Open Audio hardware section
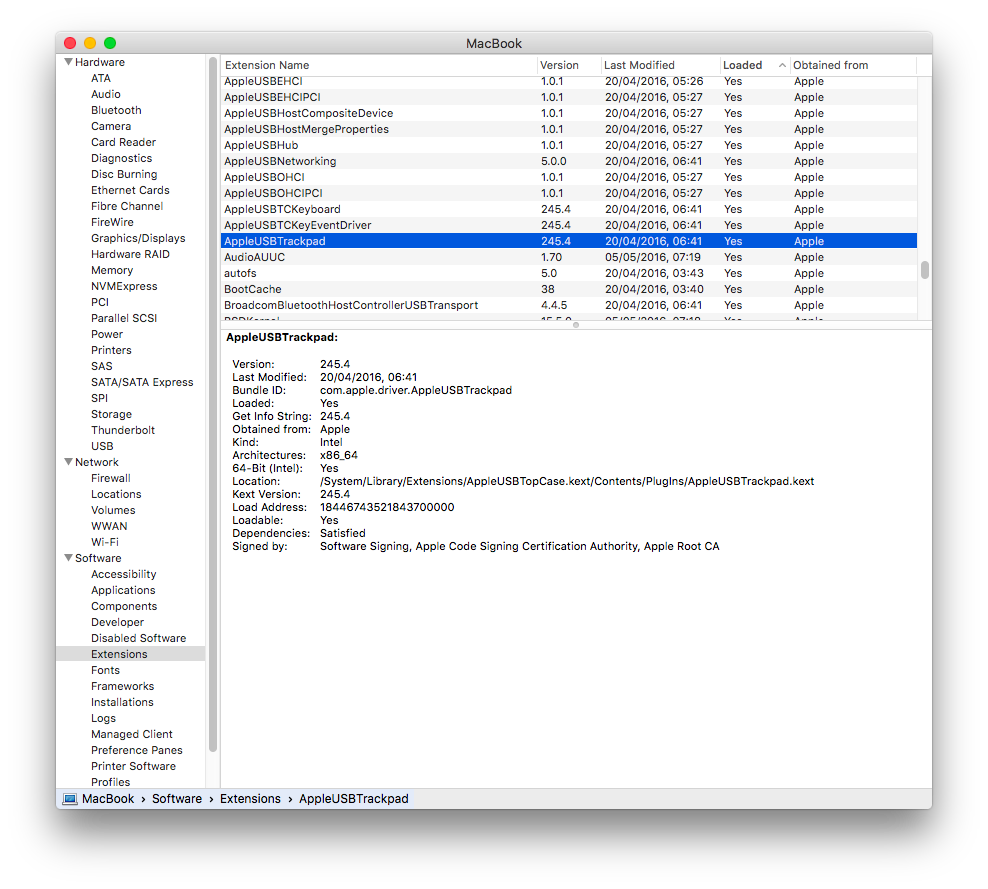The image size is (988, 889). 106,94
